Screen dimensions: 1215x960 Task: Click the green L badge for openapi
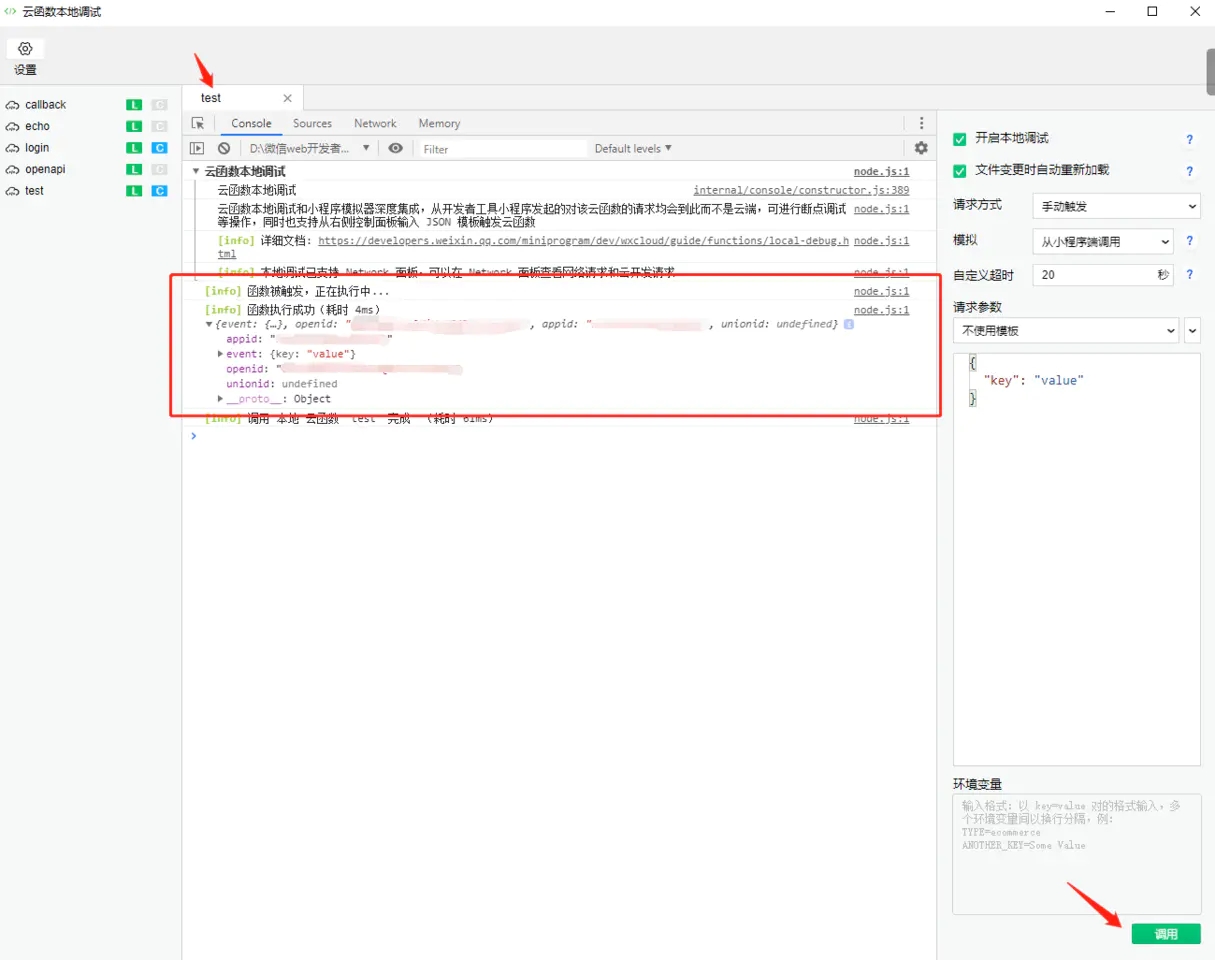coord(134,170)
